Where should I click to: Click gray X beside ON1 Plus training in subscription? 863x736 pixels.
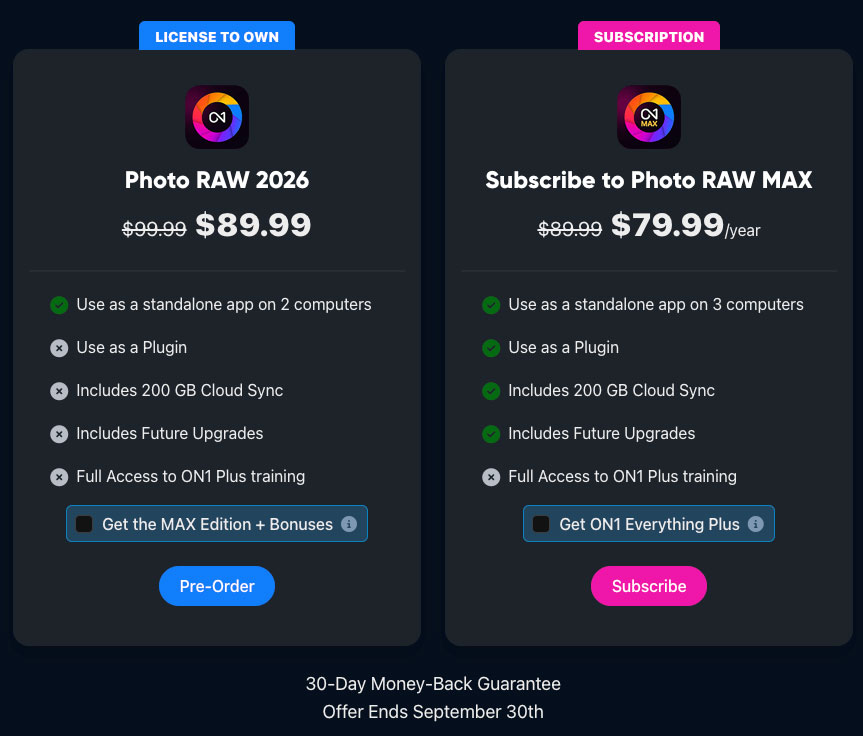pos(491,477)
